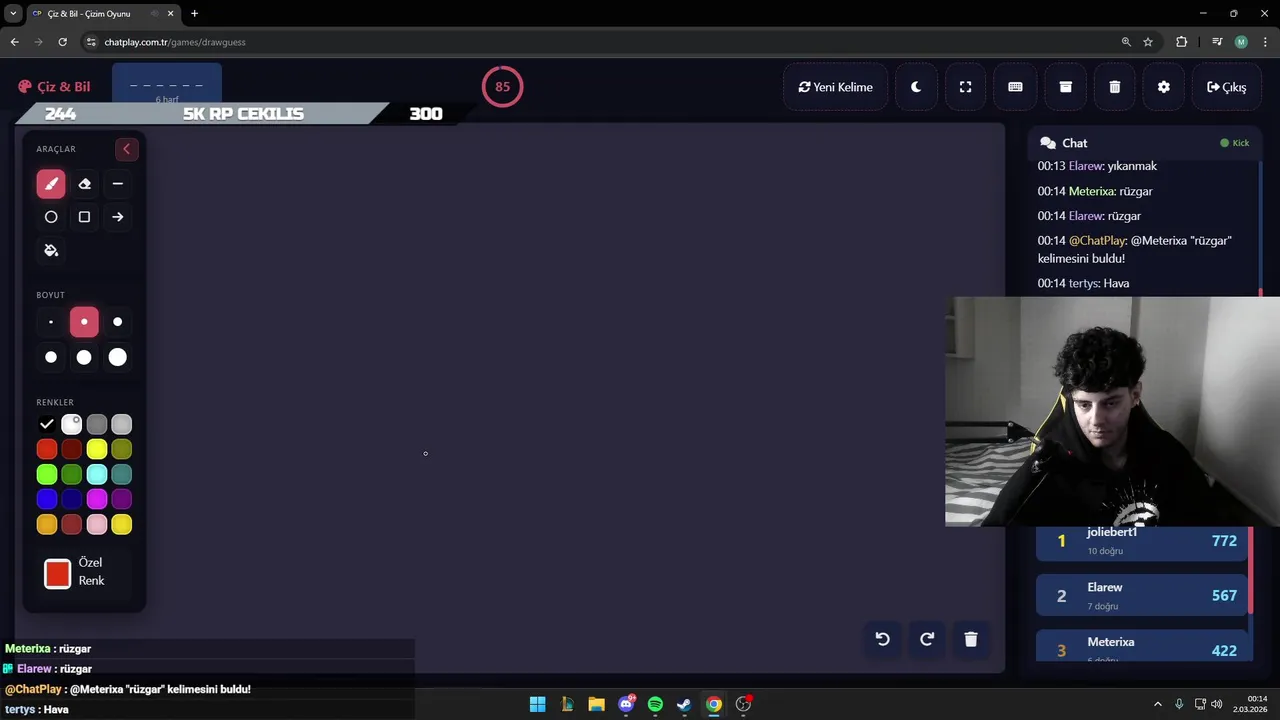This screenshot has width=1280, height=720.
Task: Click chat message 'tertys: Hava'
Action: tap(1083, 283)
